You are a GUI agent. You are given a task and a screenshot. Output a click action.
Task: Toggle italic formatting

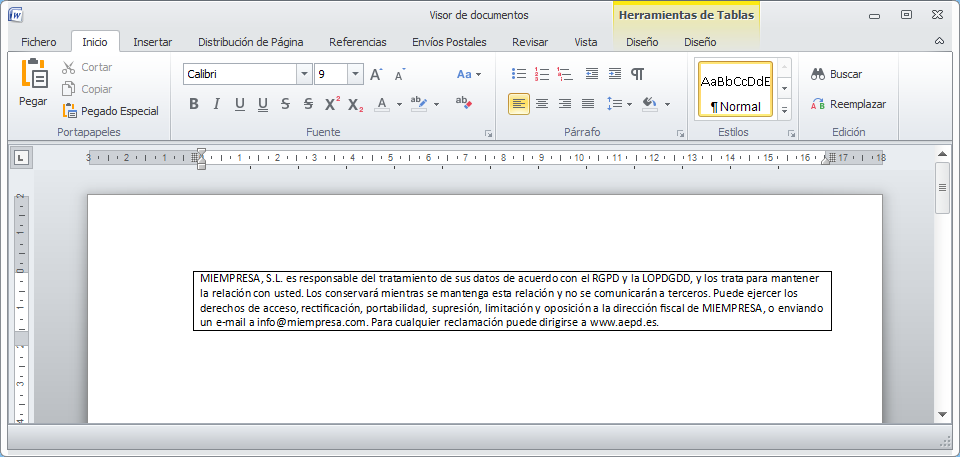click(216, 104)
